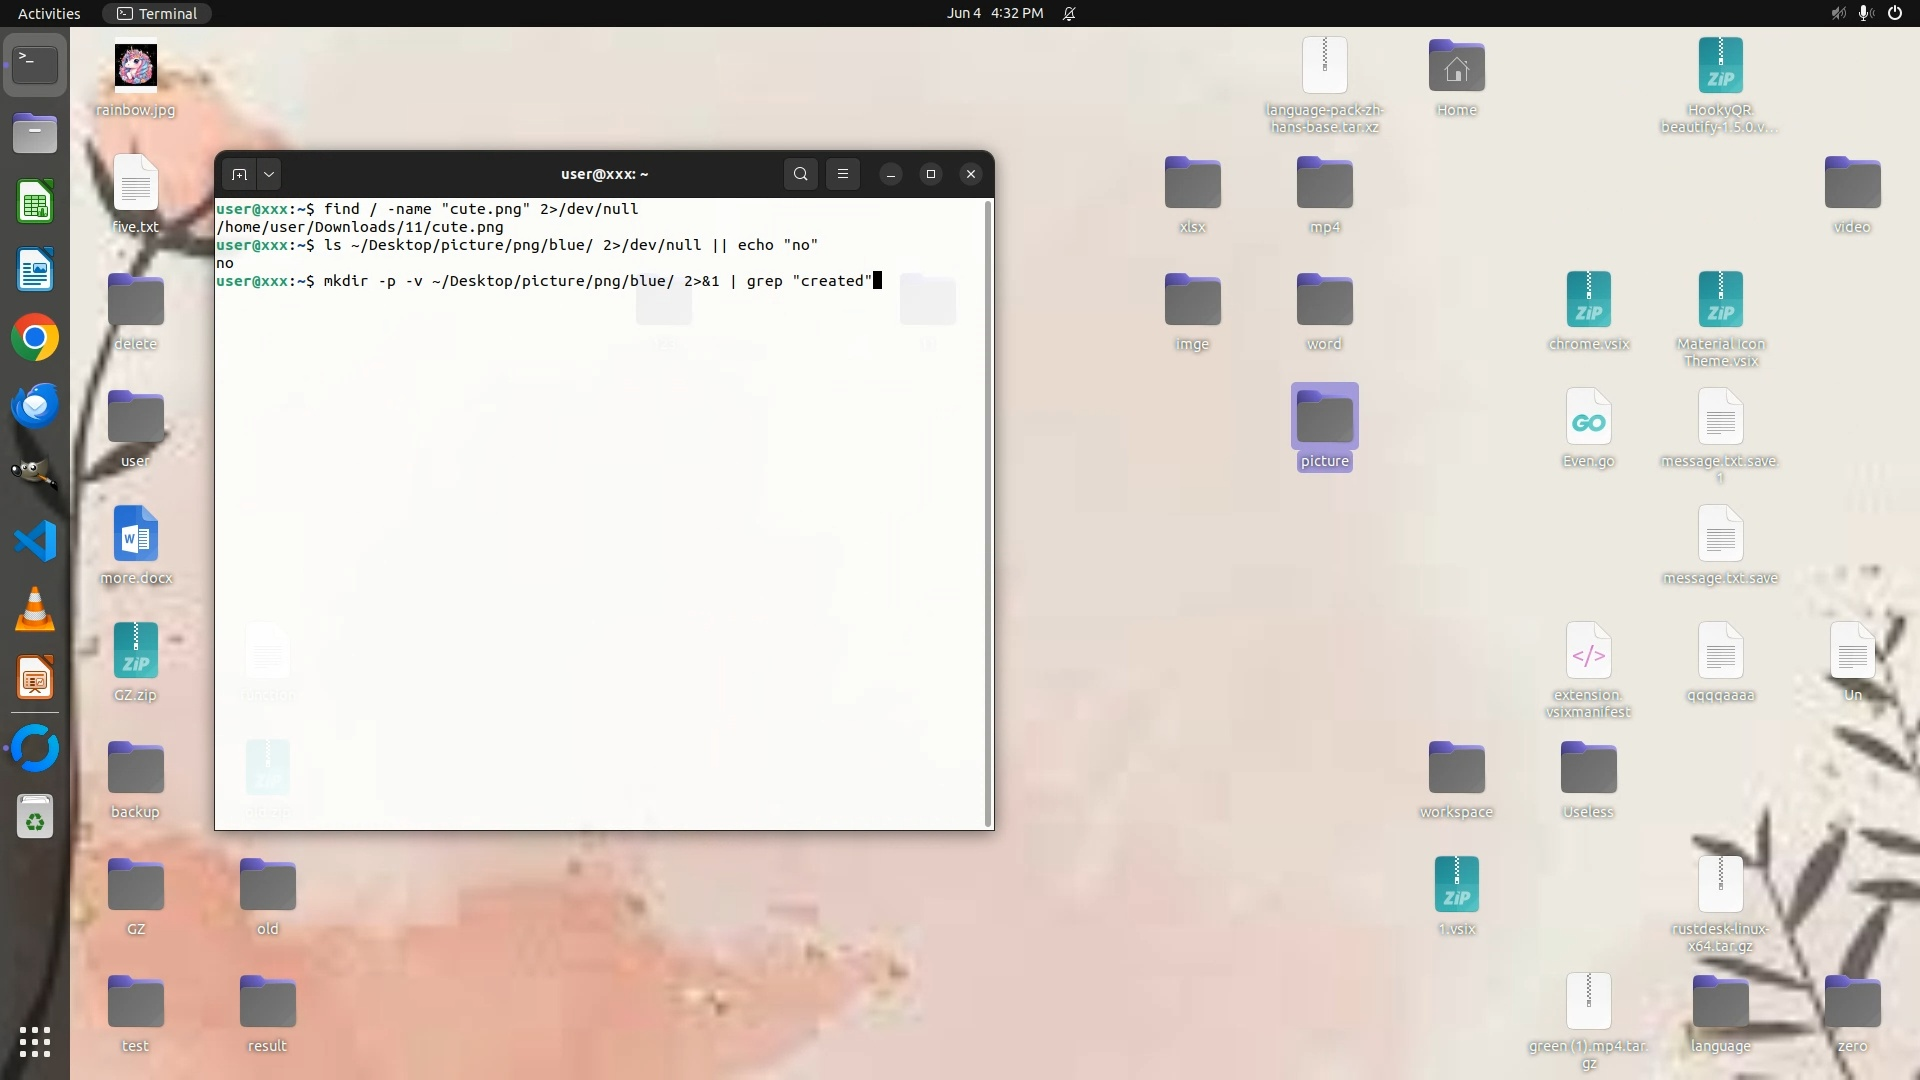Open the terminal hamburger menu

click(843, 174)
